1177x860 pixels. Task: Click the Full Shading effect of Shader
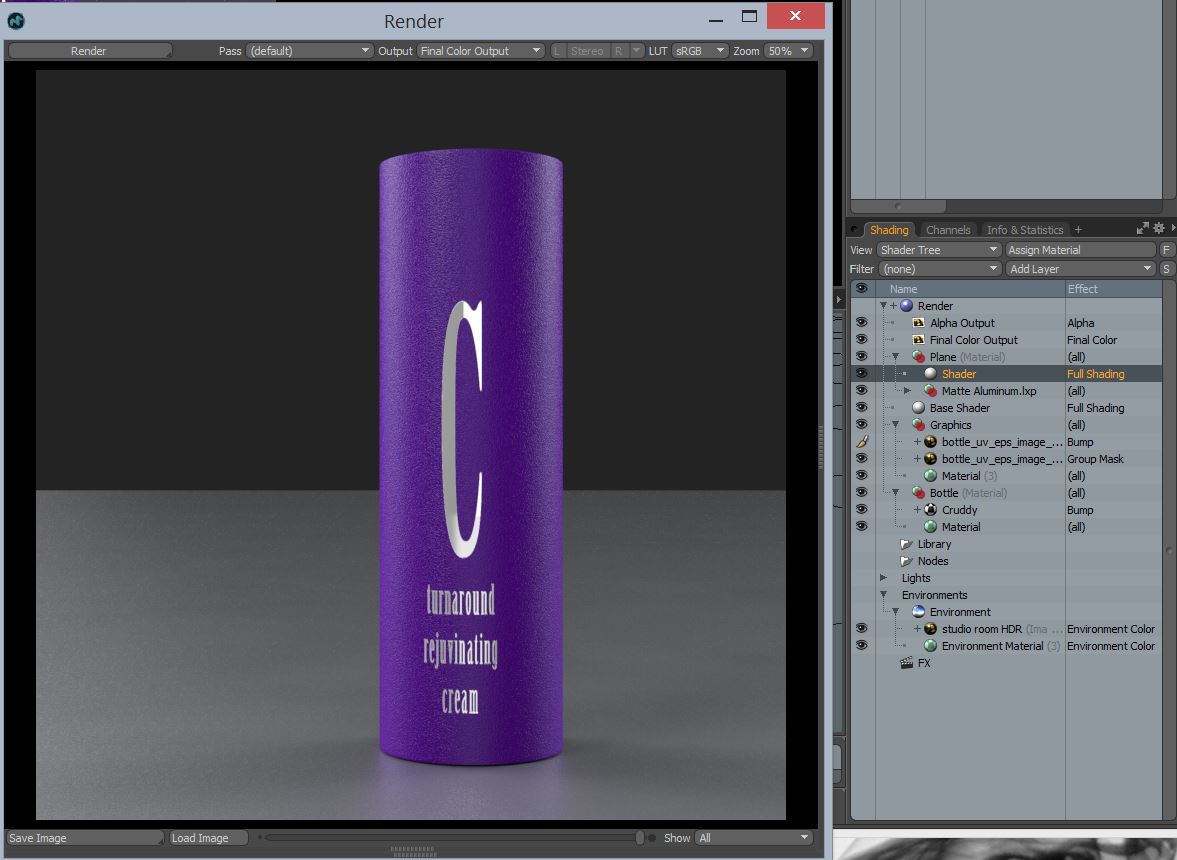click(x=1095, y=374)
